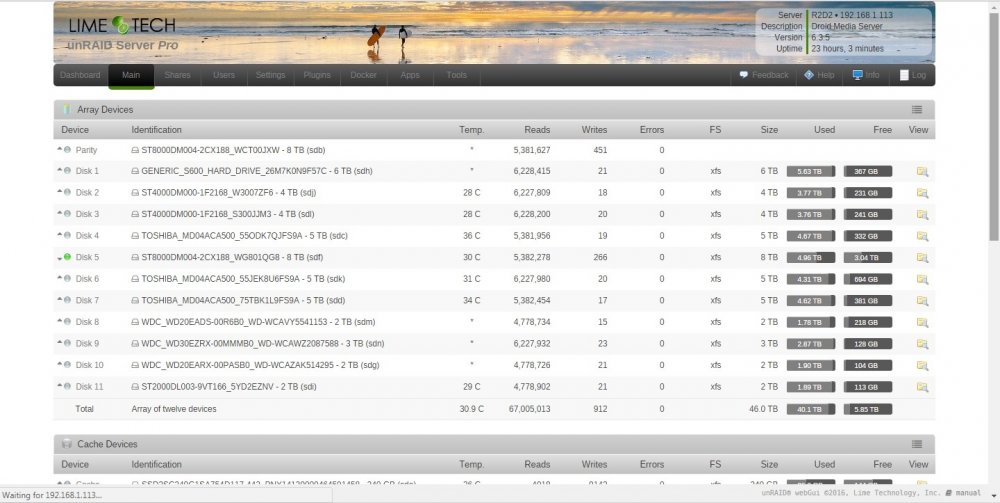1000x503 pixels.
Task: Open the Dashboard tab
Action: click(x=80, y=75)
